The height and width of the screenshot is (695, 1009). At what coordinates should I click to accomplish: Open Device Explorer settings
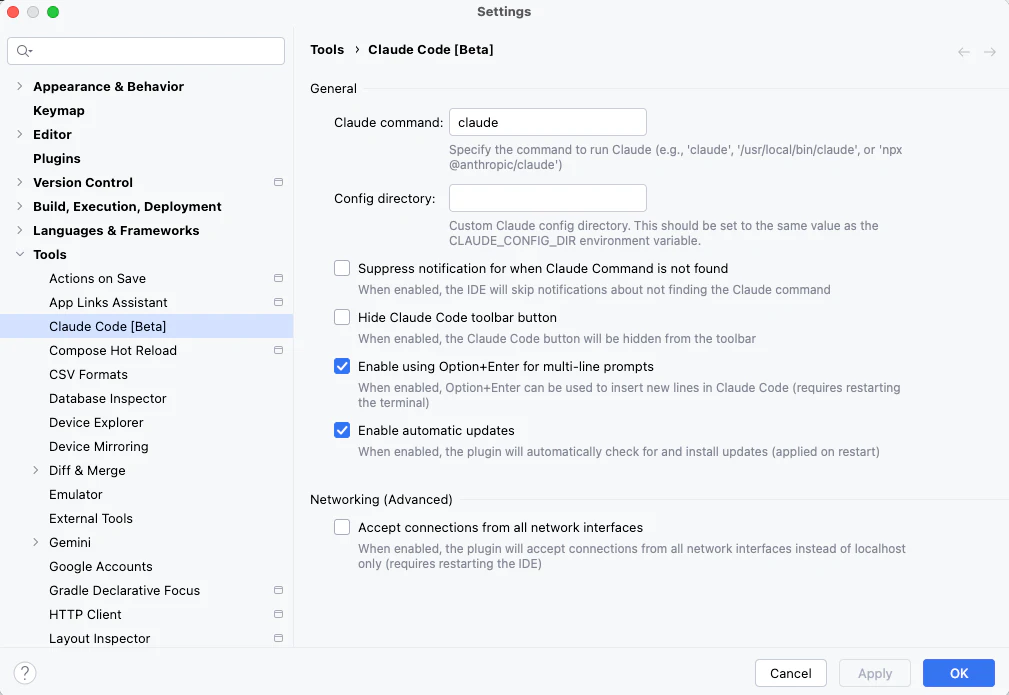pos(96,422)
